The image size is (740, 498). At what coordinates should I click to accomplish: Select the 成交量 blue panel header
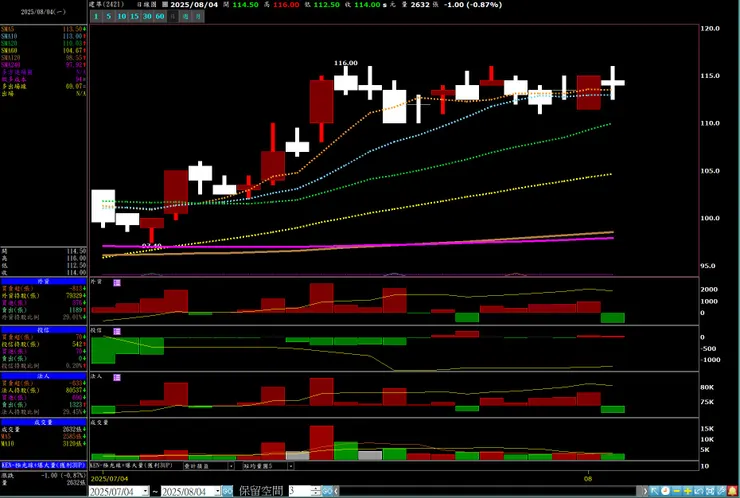[x=43, y=422]
